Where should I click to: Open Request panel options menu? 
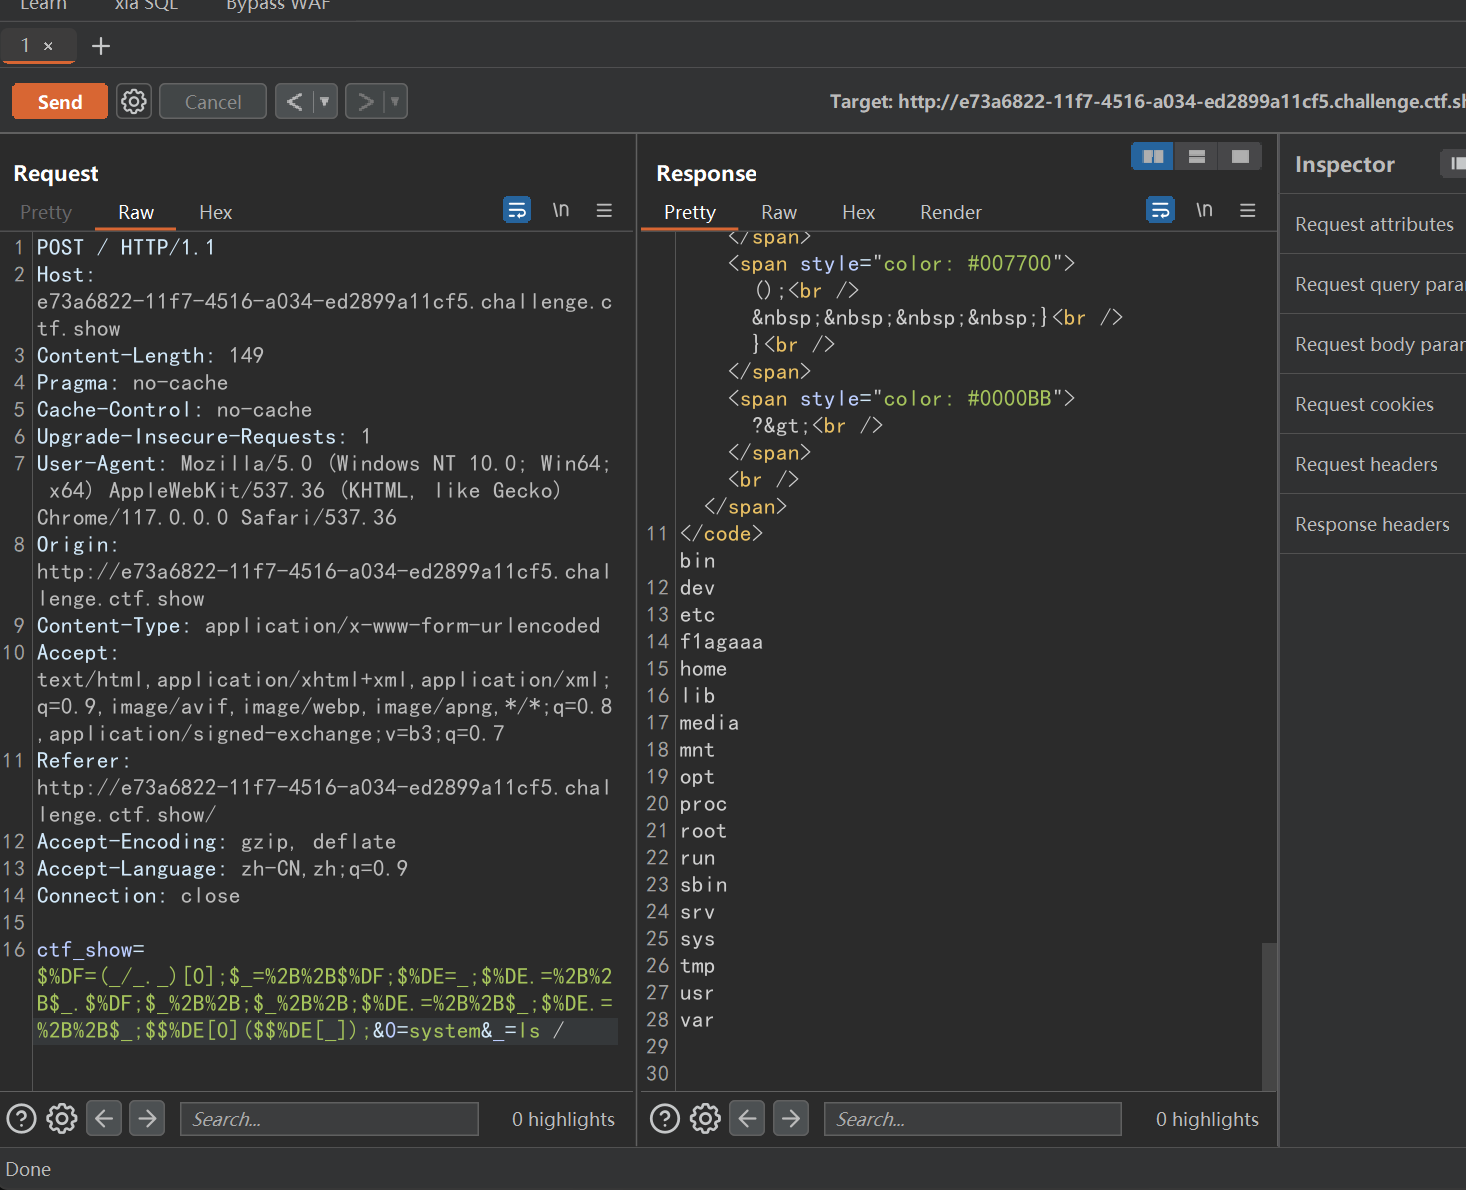pyautogui.click(x=604, y=210)
